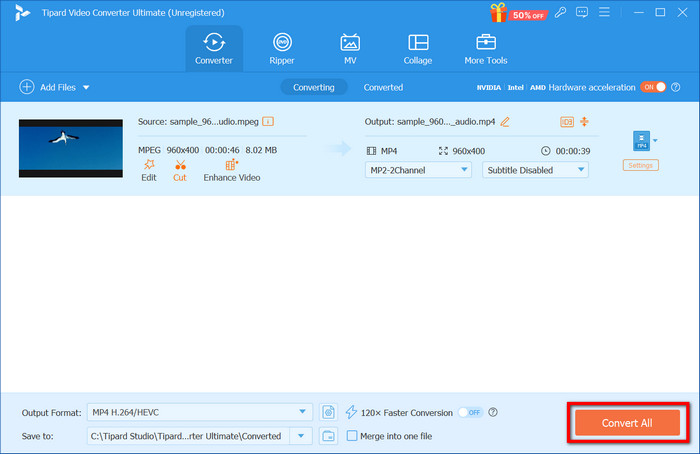Switch to the Ripper tab
Image resolution: width=700 pixels, height=454 pixels.
click(282, 49)
